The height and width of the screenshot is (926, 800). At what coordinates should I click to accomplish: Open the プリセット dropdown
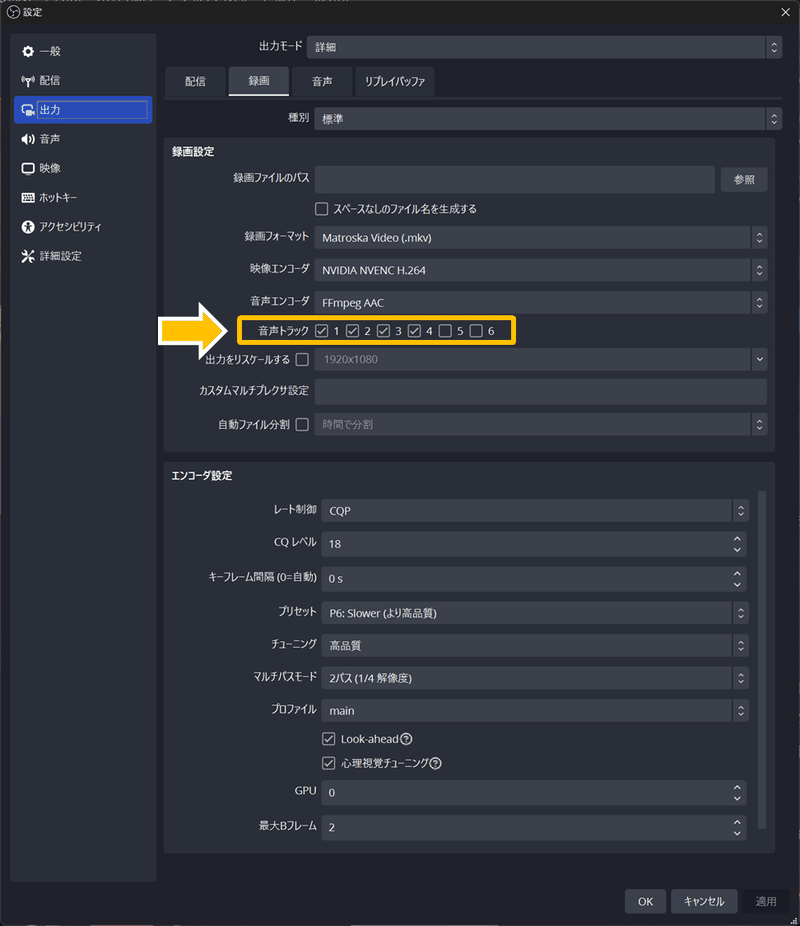tap(535, 613)
